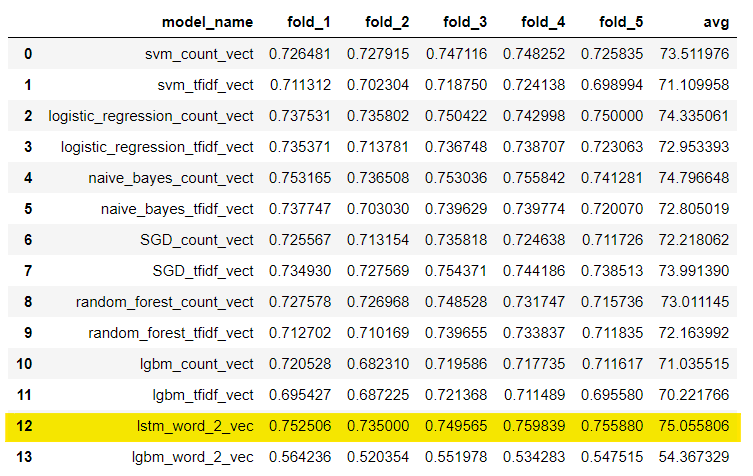Screen dimensions: 753x476
Task: Select the highlighted lstm_word_2_vec cell
Action: tap(195, 426)
